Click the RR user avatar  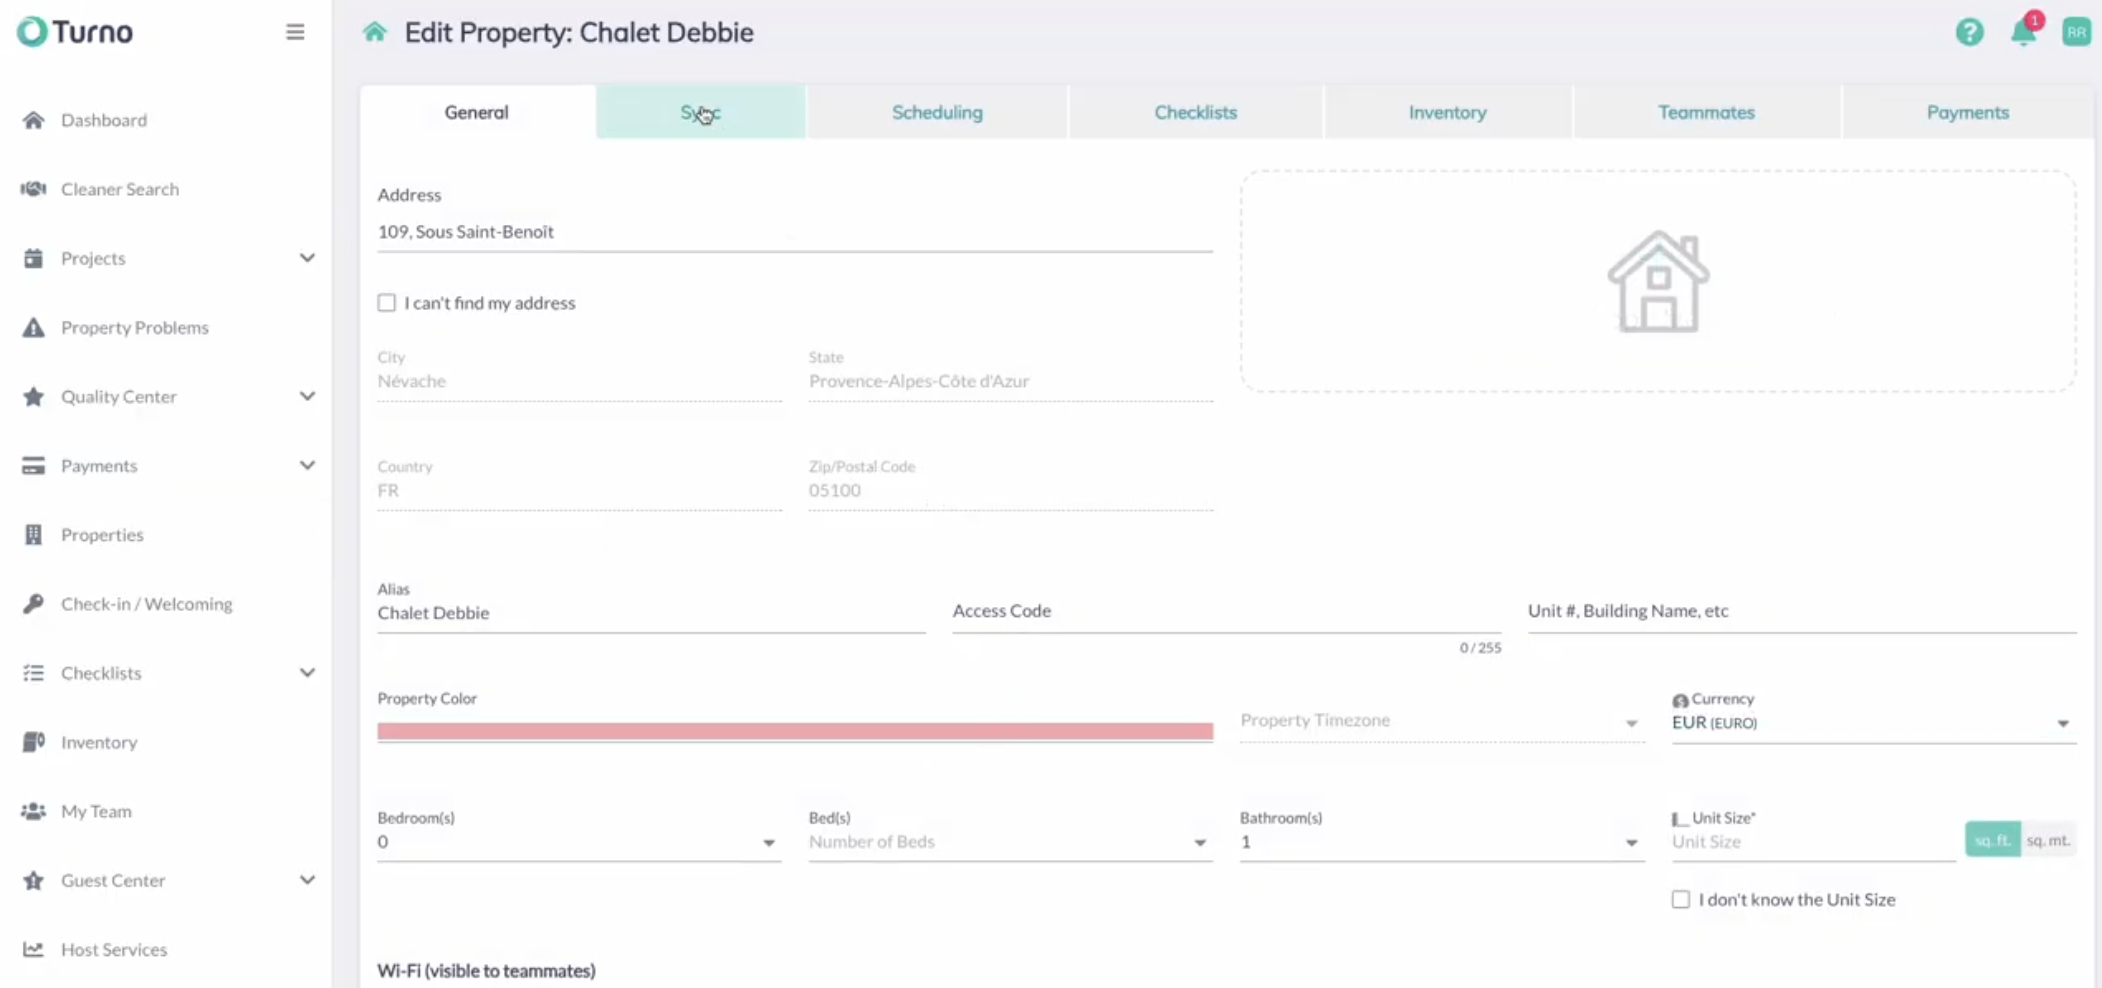click(x=2076, y=32)
